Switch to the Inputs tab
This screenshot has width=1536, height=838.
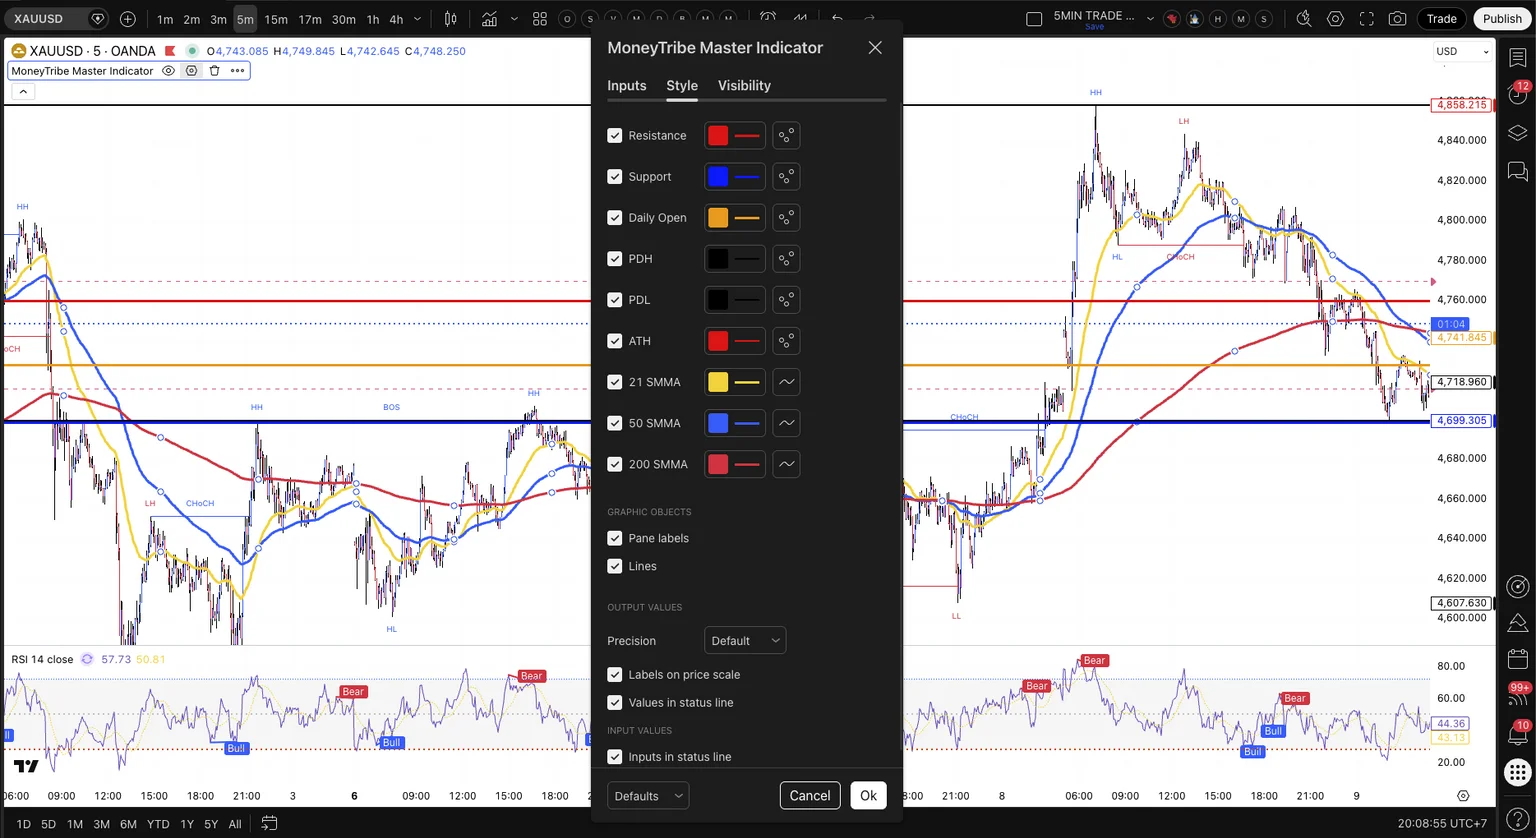pos(627,86)
